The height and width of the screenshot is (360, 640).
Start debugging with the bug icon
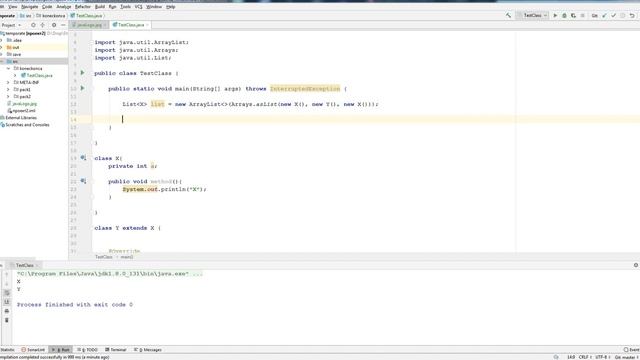(564, 16)
